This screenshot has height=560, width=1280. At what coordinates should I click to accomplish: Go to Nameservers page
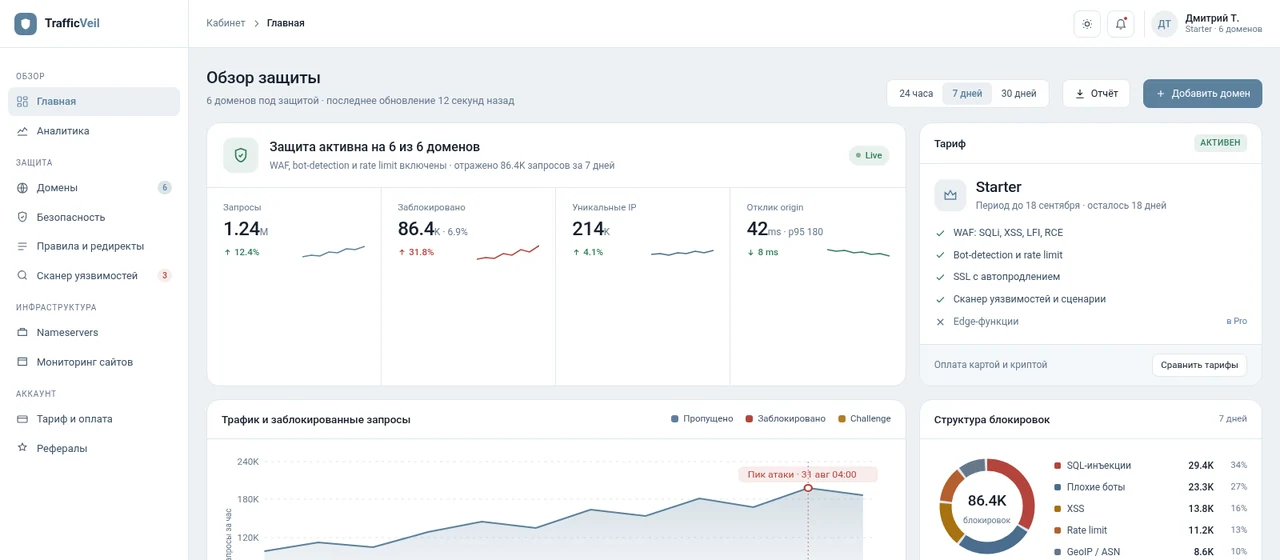(94, 332)
